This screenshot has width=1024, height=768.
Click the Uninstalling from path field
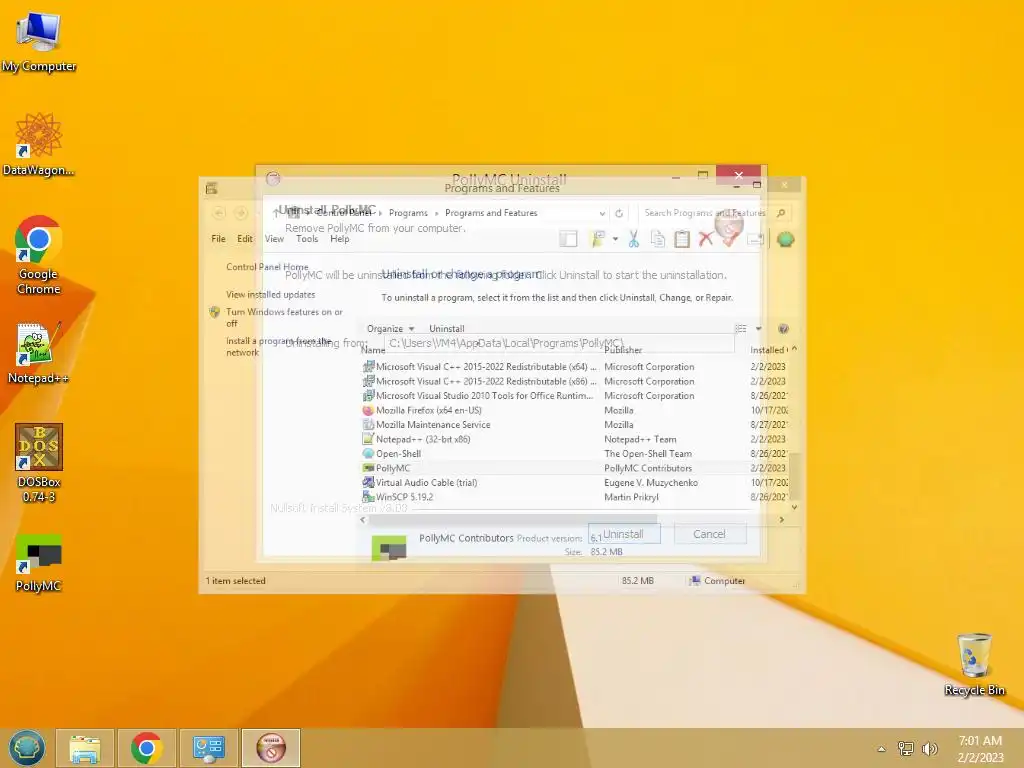[x=559, y=343]
